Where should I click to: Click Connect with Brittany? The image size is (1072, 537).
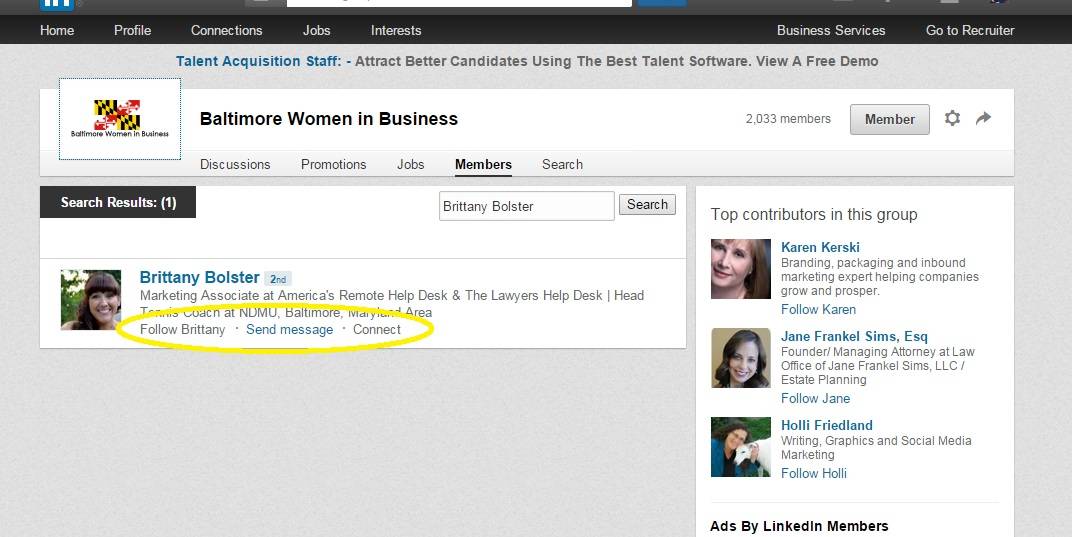tap(377, 329)
